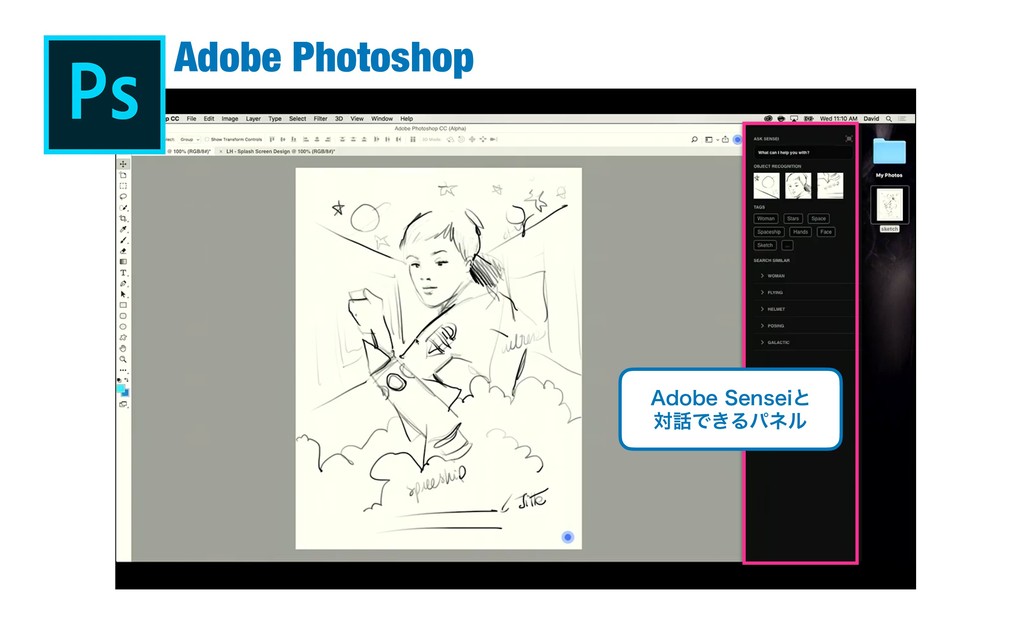Screen dimensions: 1024x640
Task: Enable Show Transform Controls checkbox
Action: [x=207, y=139]
